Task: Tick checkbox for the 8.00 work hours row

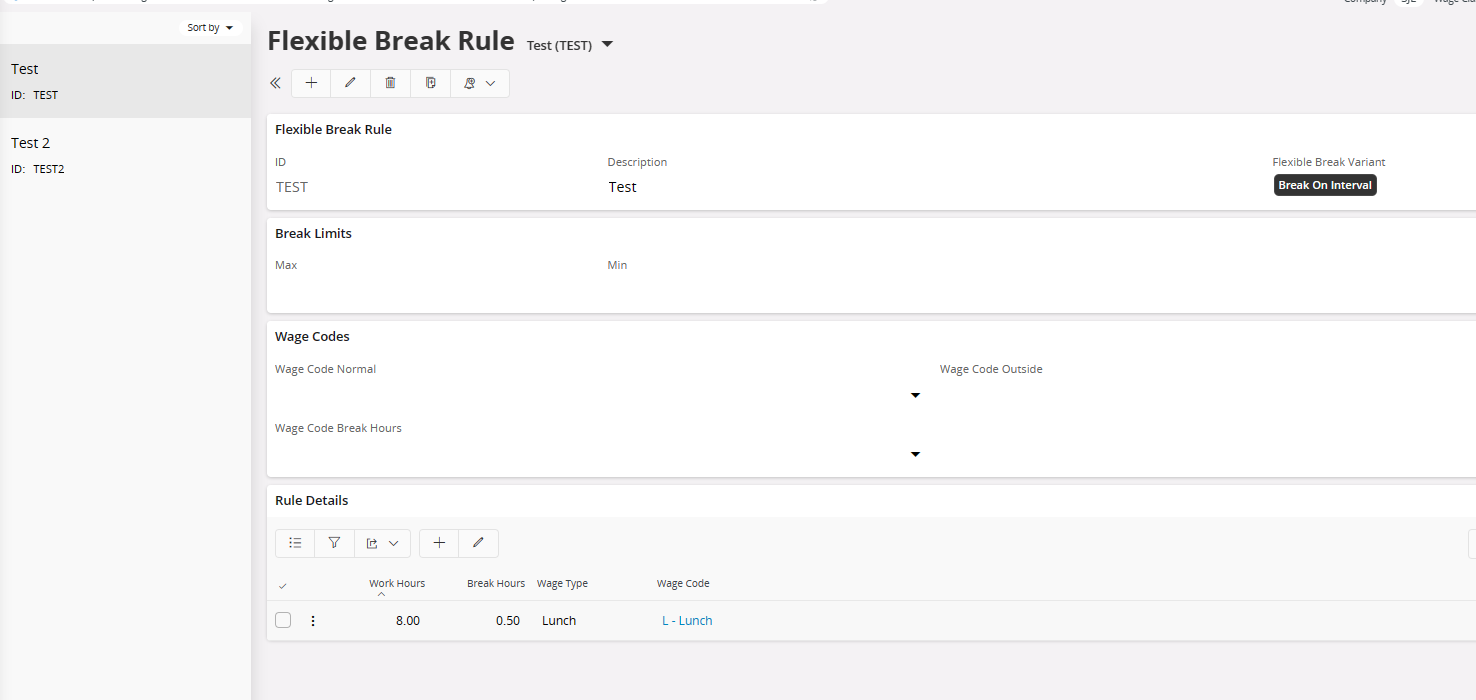Action: click(x=283, y=620)
